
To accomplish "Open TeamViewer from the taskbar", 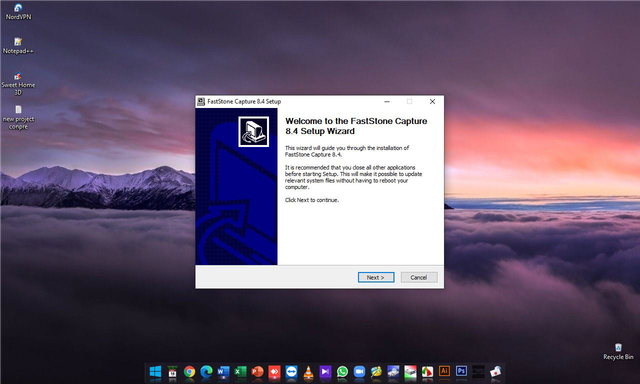I will coord(291,372).
